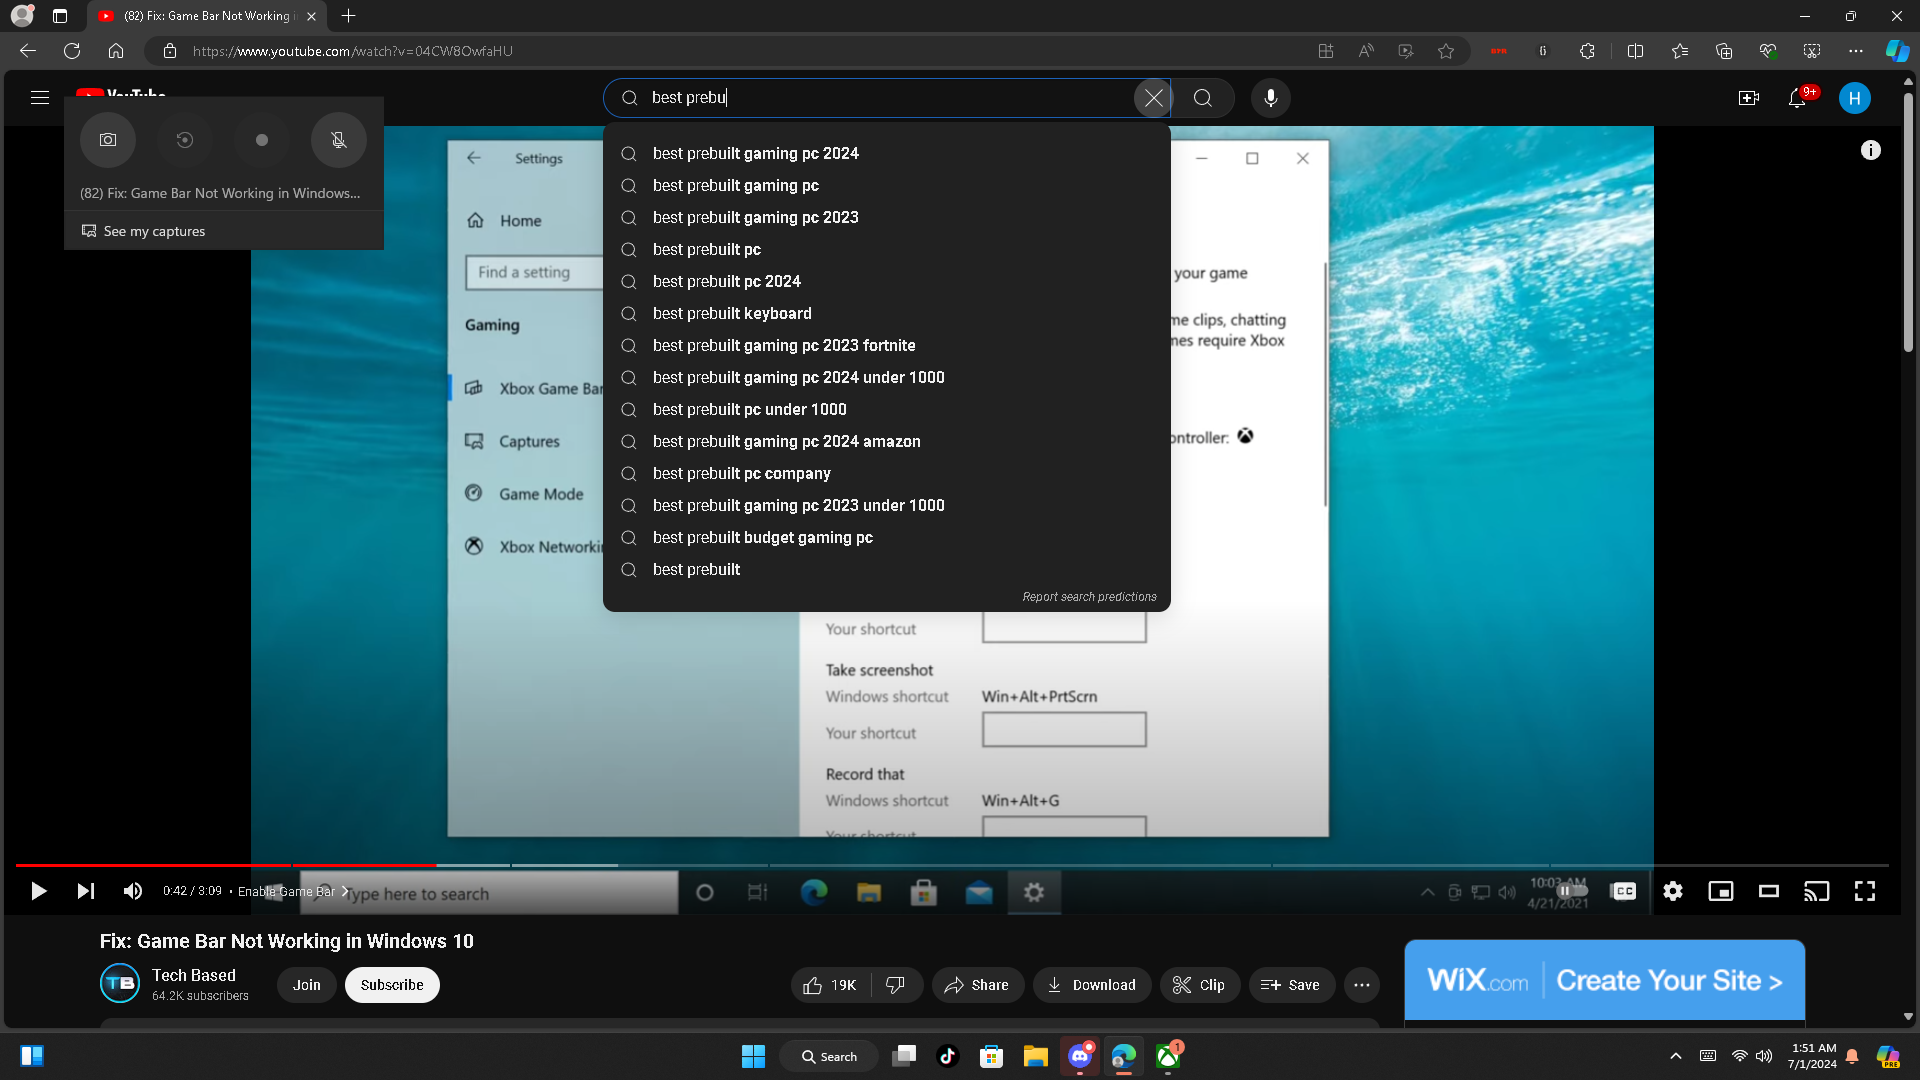Refresh the YouTube page
Screen dimensions: 1920x1080
[x=72, y=51]
